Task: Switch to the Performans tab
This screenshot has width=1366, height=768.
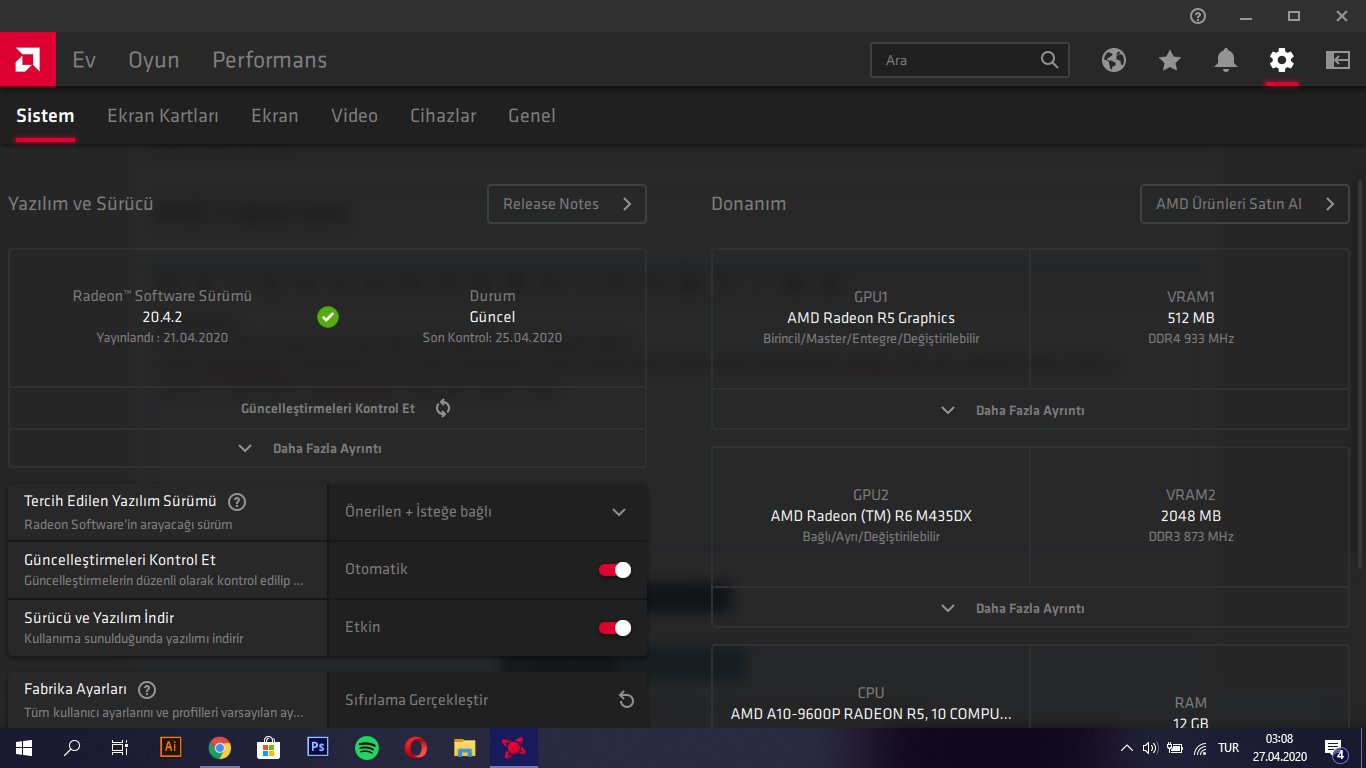Action: tap(270, 60)
